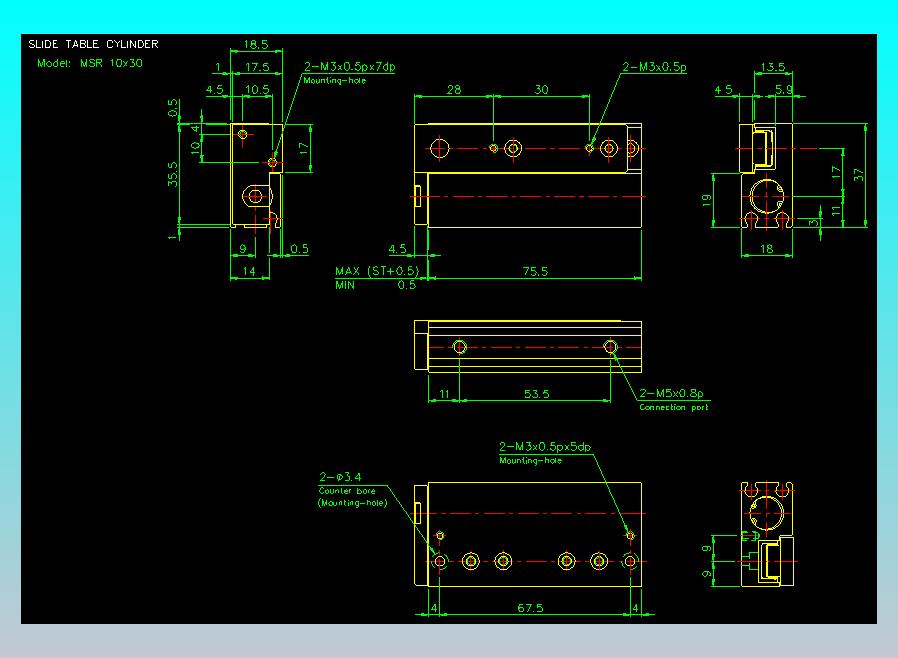
Task: Click the '2-φ3.4' callout
Action: point(340,476)
